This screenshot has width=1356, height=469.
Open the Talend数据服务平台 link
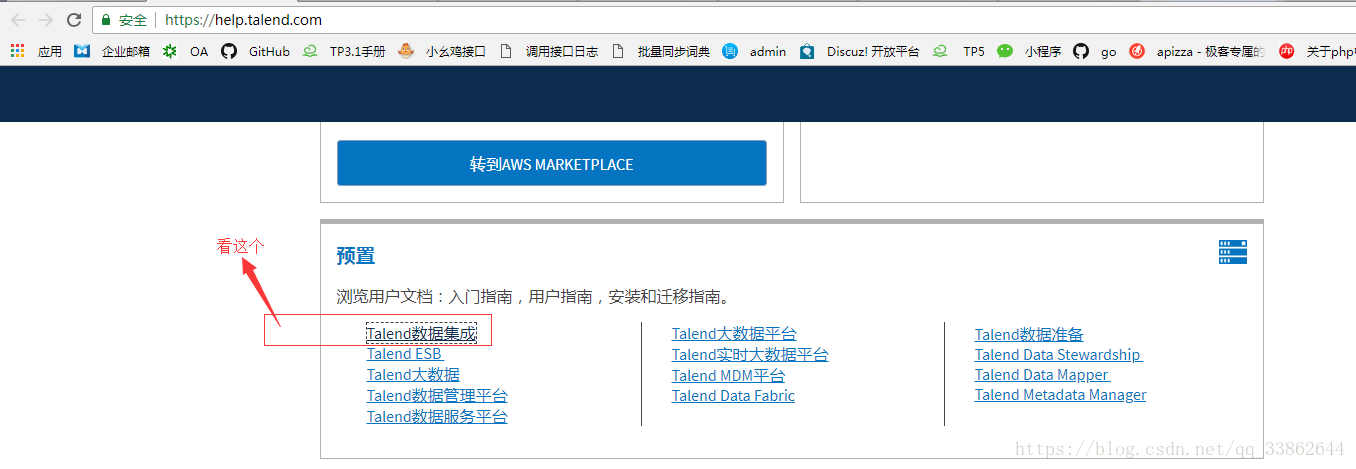(437, 417)
